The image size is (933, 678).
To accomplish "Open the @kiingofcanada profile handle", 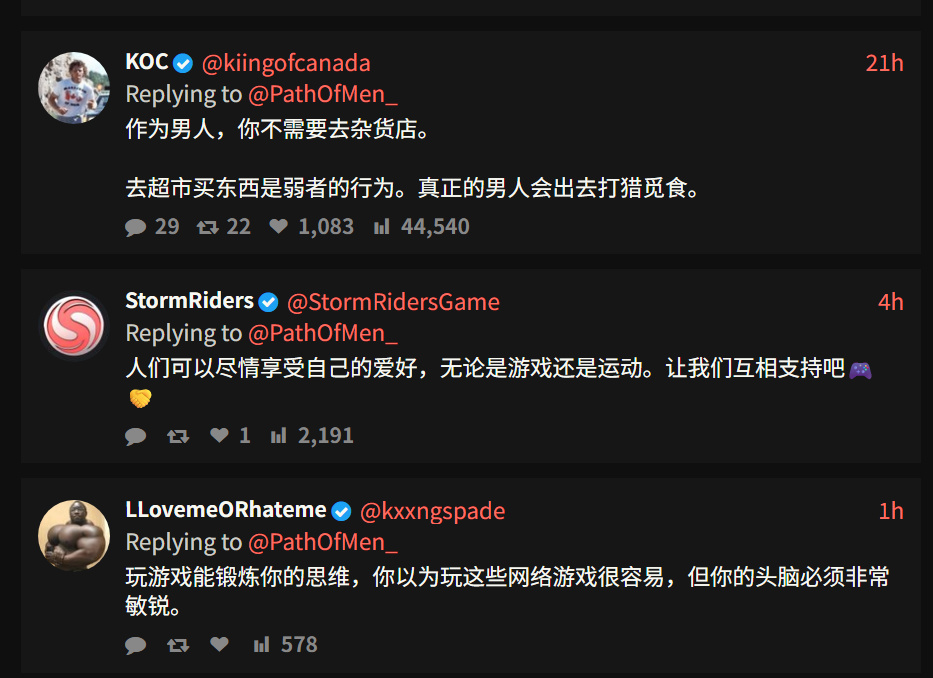I will pyautogui.click(x=286, y=63).
